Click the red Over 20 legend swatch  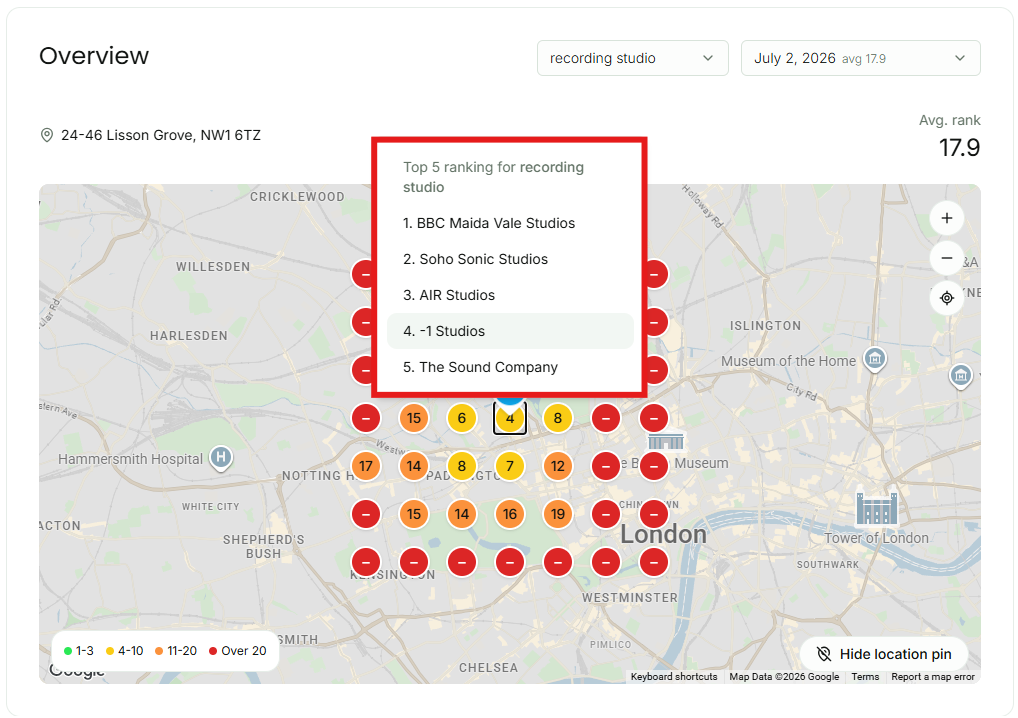[x=212, y=651]
